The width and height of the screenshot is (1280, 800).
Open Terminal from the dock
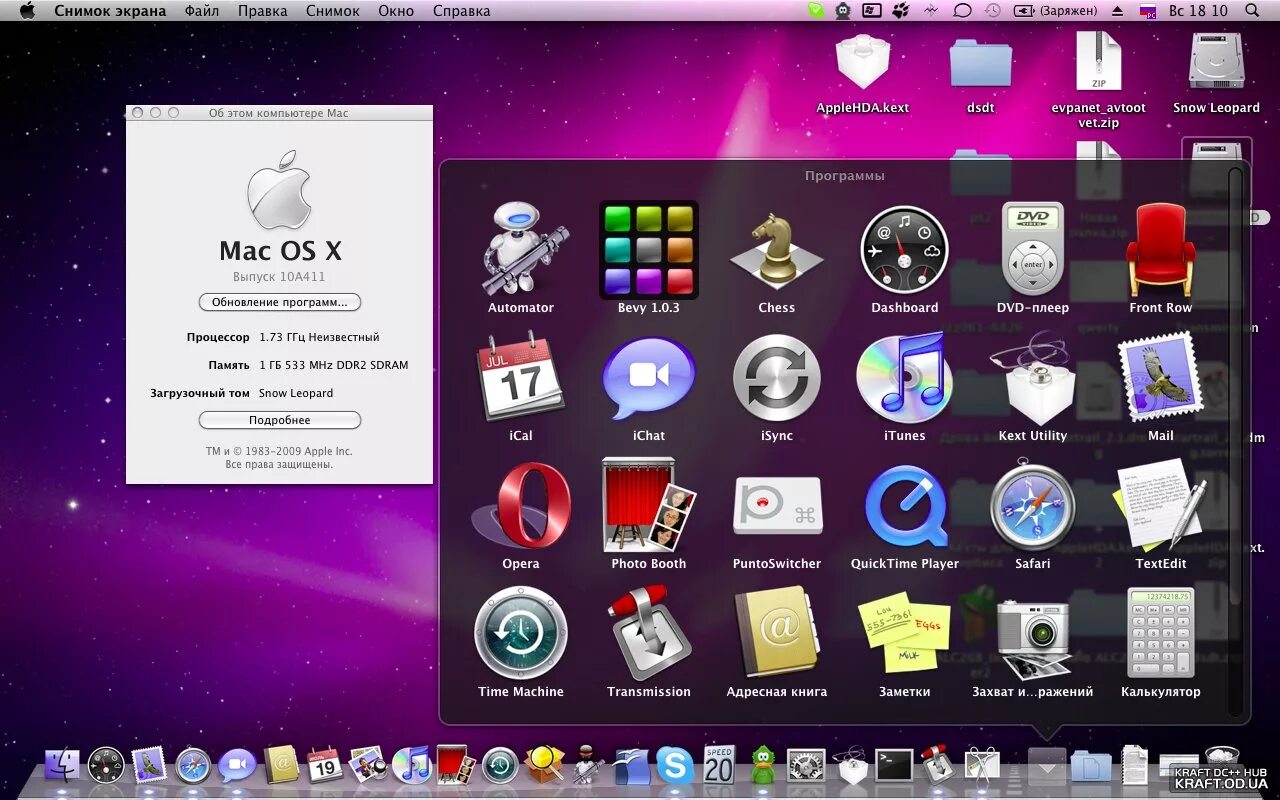[x=894, y=765]
